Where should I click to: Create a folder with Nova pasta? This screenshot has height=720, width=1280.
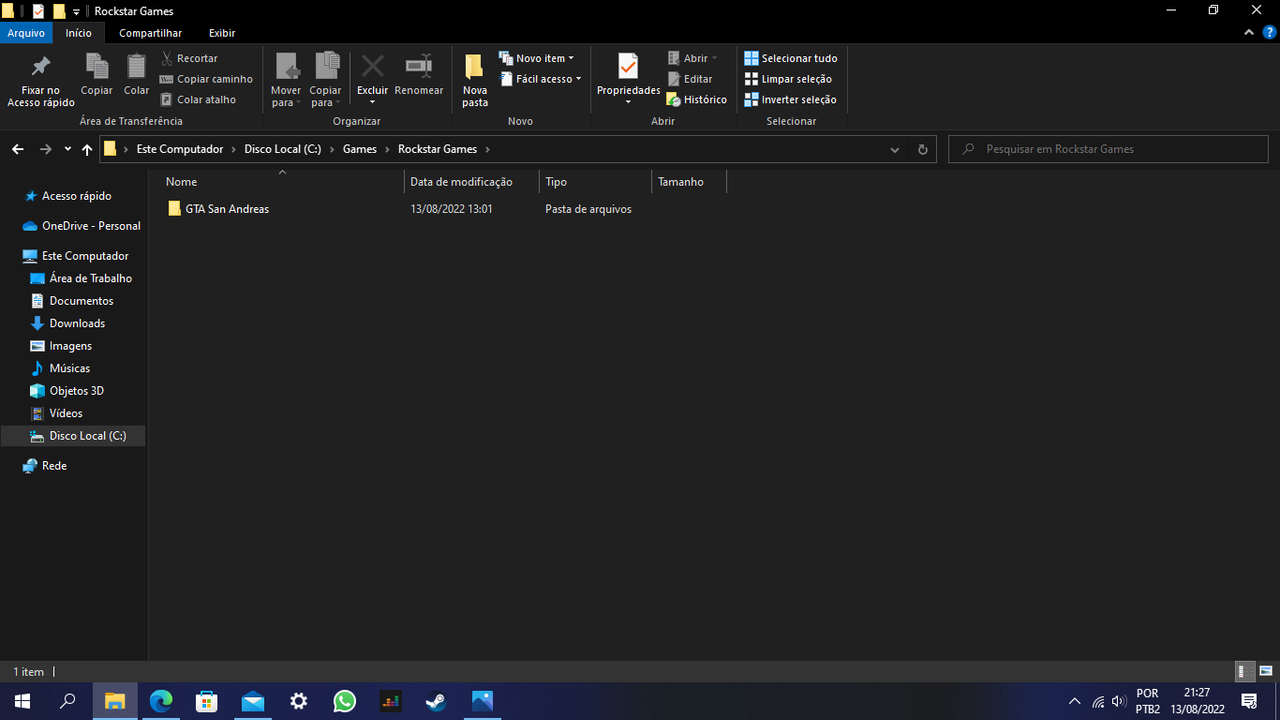(475, 80)
